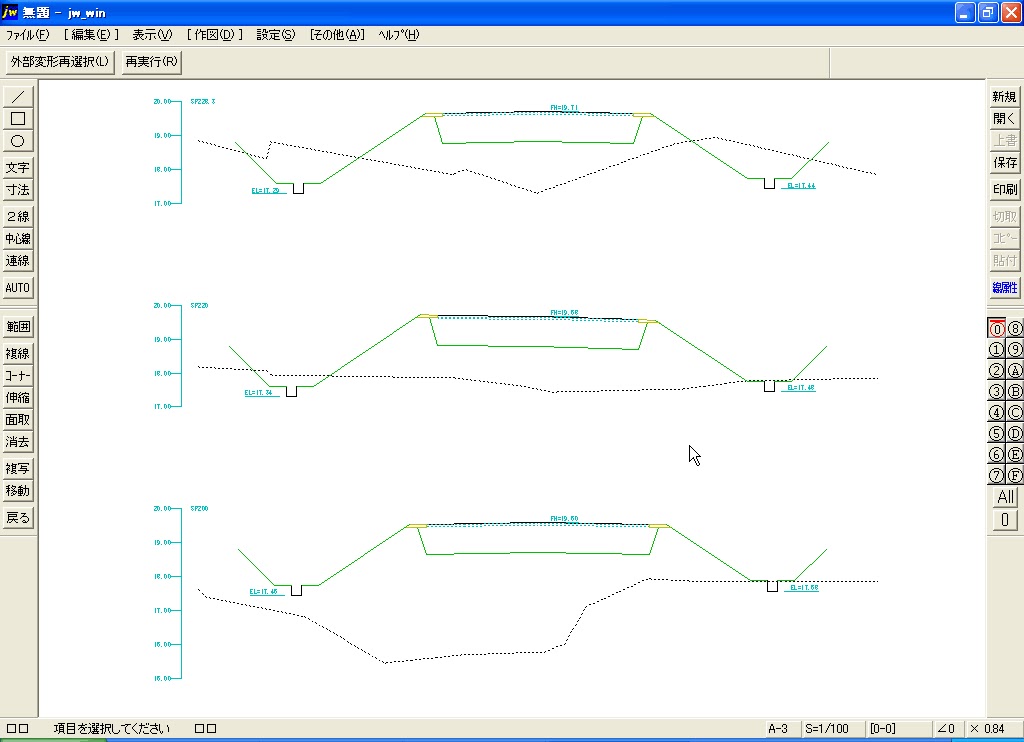Open the 設定(S) menu
Image resolution: width=1024 pixels, height=742 pixels.
(x=276, y=35)
